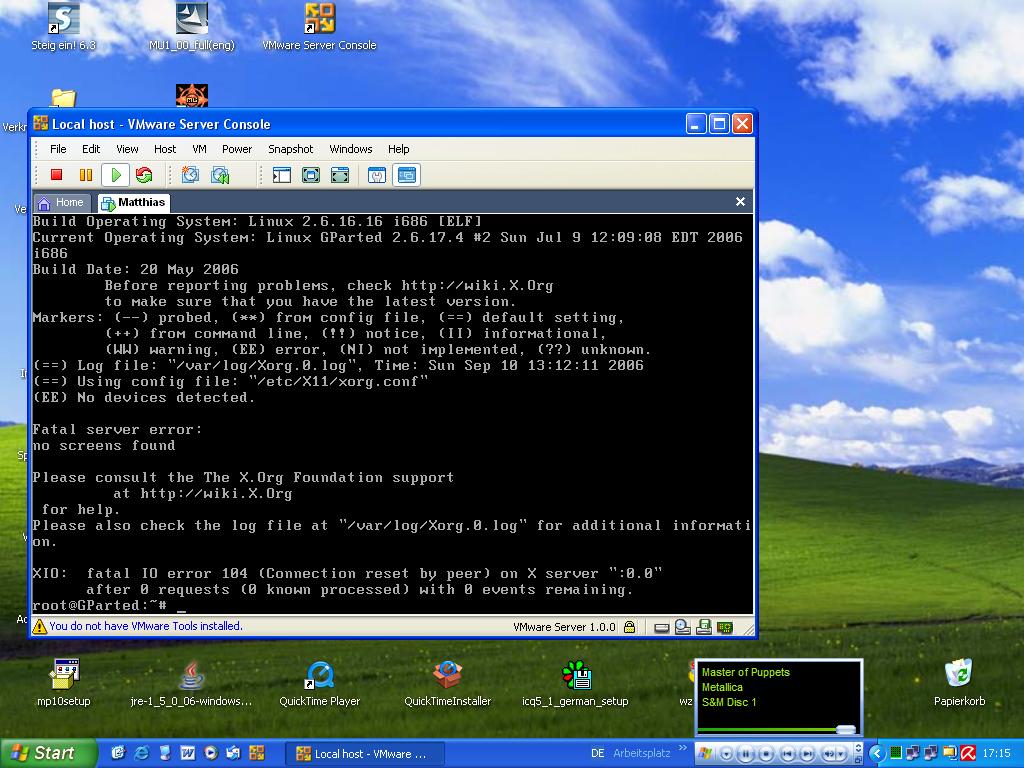Screen dimensions: 1024x768
Task: Click CD-ROM device icon in status bar
Action: coord(682,627)
